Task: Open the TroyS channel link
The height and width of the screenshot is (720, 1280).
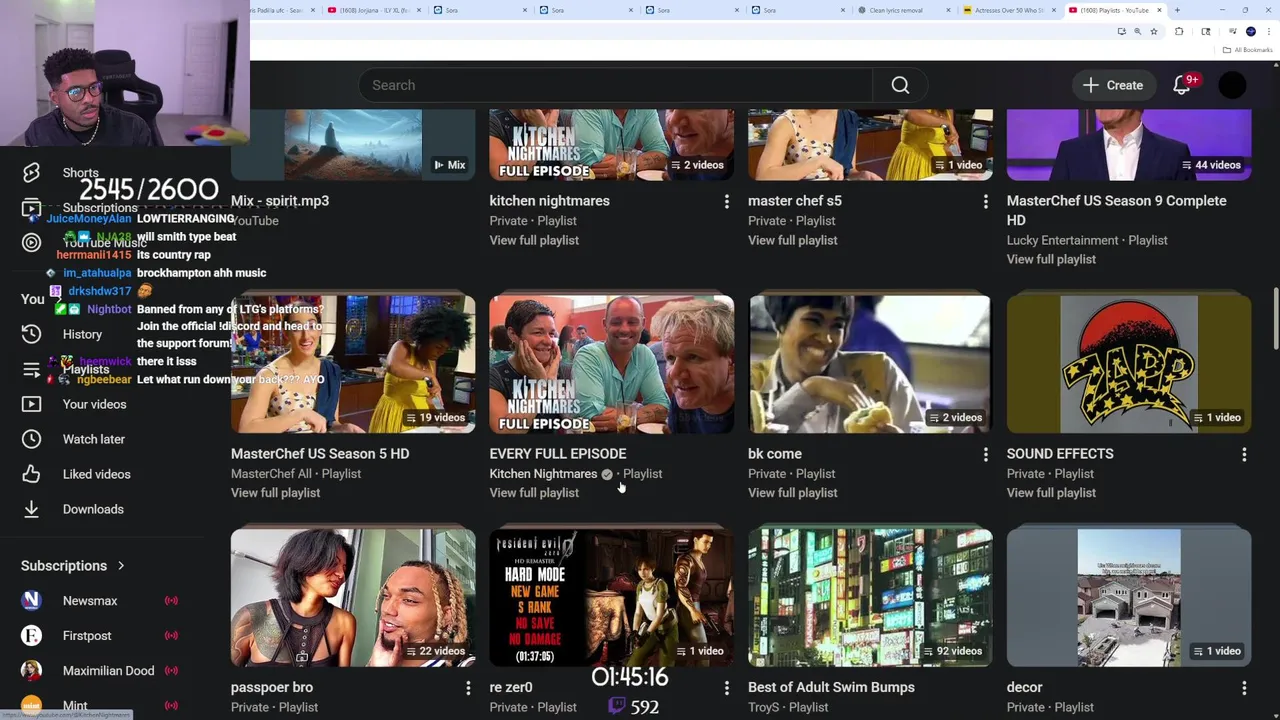Action: (767, 707)
